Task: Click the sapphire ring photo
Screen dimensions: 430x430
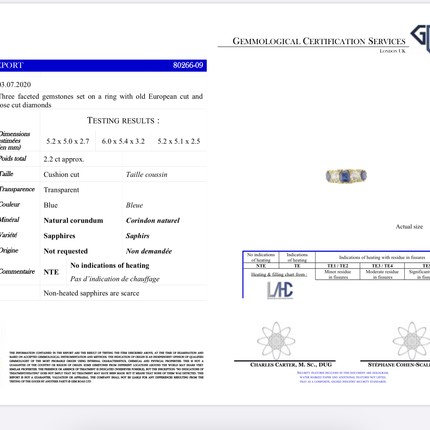Action: 346,176
